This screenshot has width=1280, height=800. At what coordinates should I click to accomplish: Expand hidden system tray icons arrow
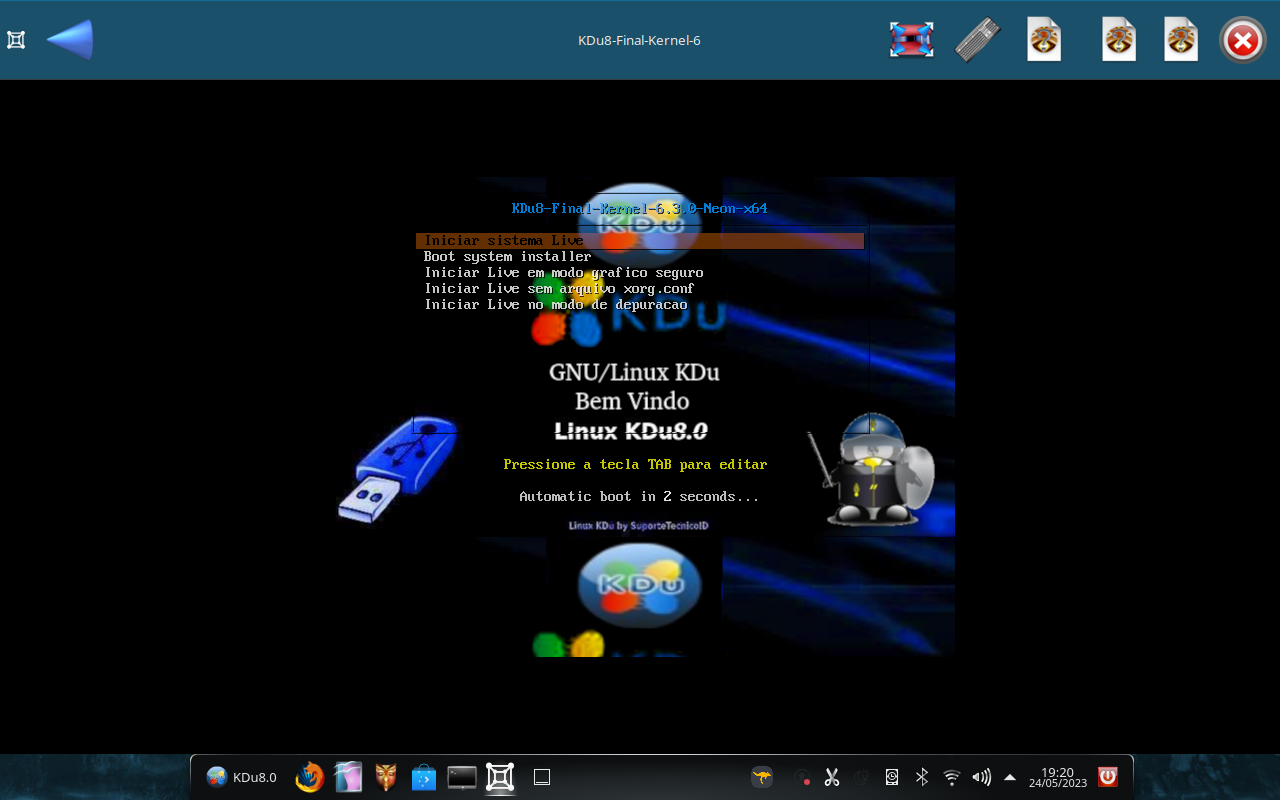coord(1010,777)
